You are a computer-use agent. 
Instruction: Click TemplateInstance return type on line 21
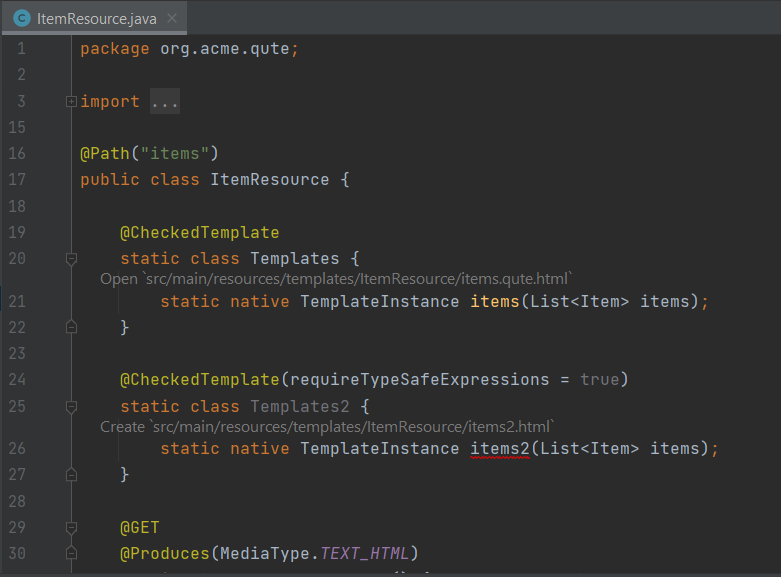[380, 301]
